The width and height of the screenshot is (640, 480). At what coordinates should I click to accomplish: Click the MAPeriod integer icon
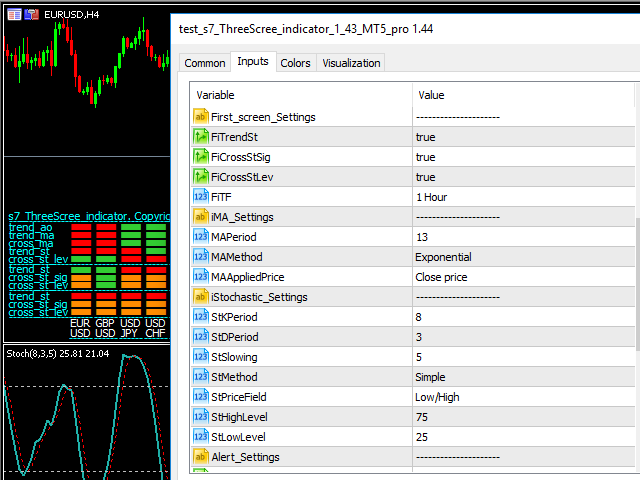click(200, 237)
